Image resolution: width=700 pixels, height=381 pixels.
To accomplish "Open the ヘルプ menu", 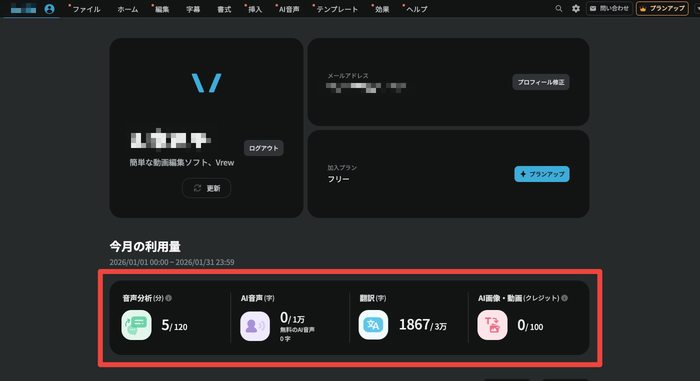I will click(x=417, y=9).
